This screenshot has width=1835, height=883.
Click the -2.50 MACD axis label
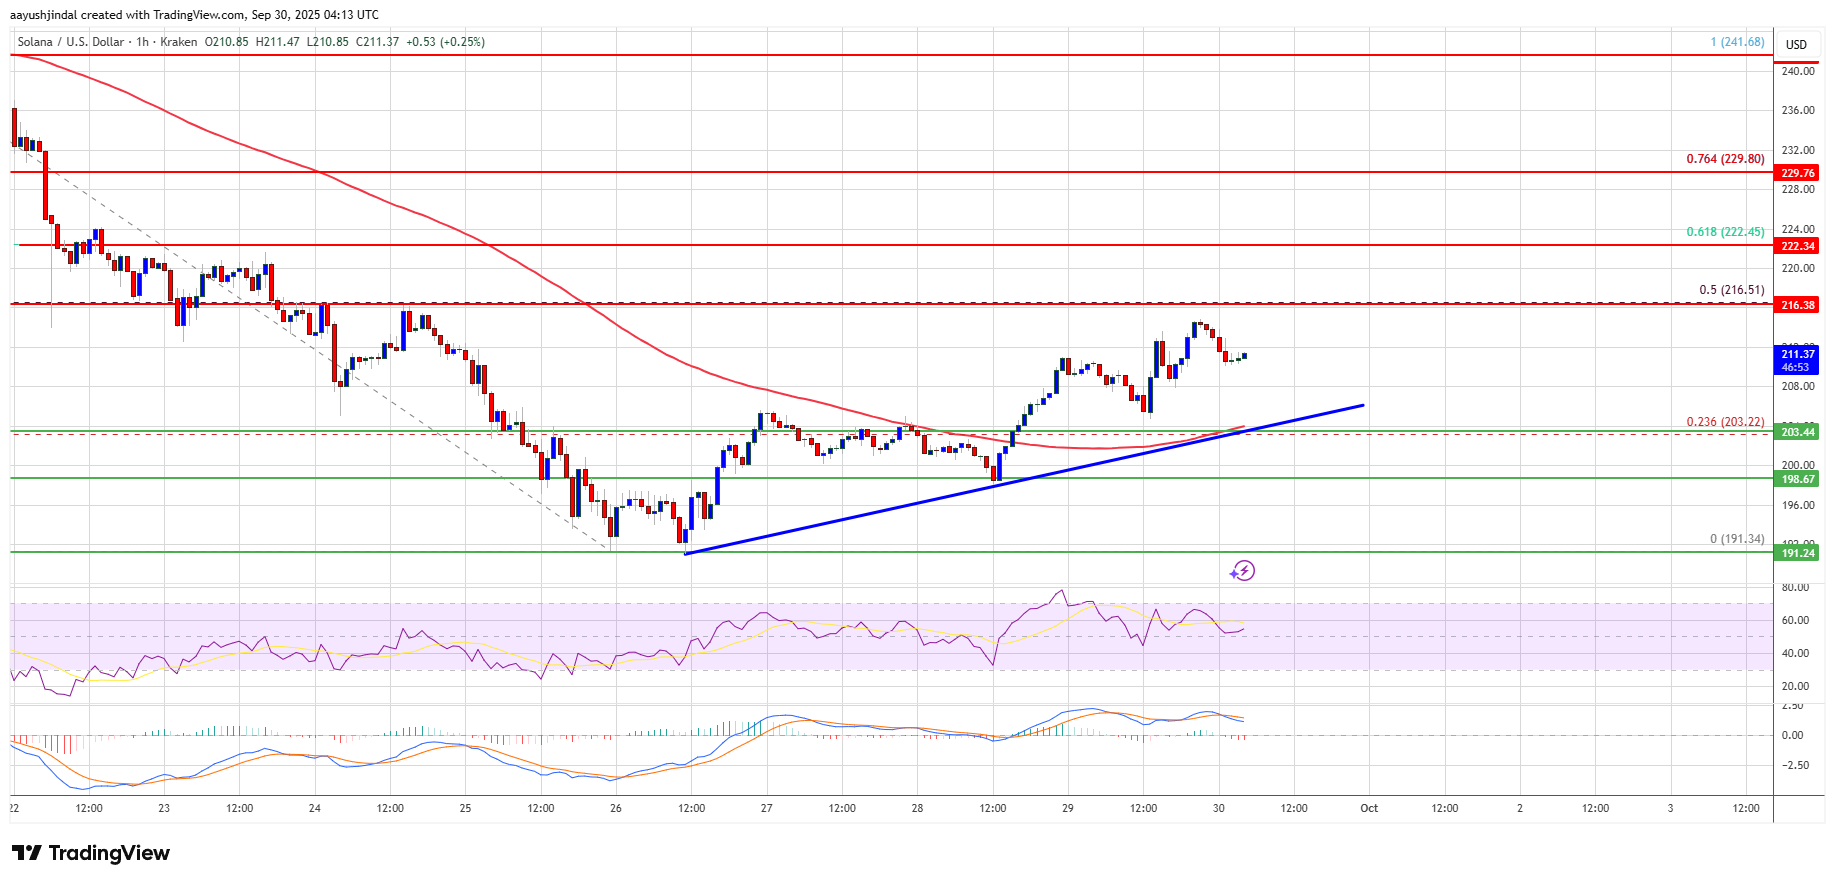pos(1793,766)
